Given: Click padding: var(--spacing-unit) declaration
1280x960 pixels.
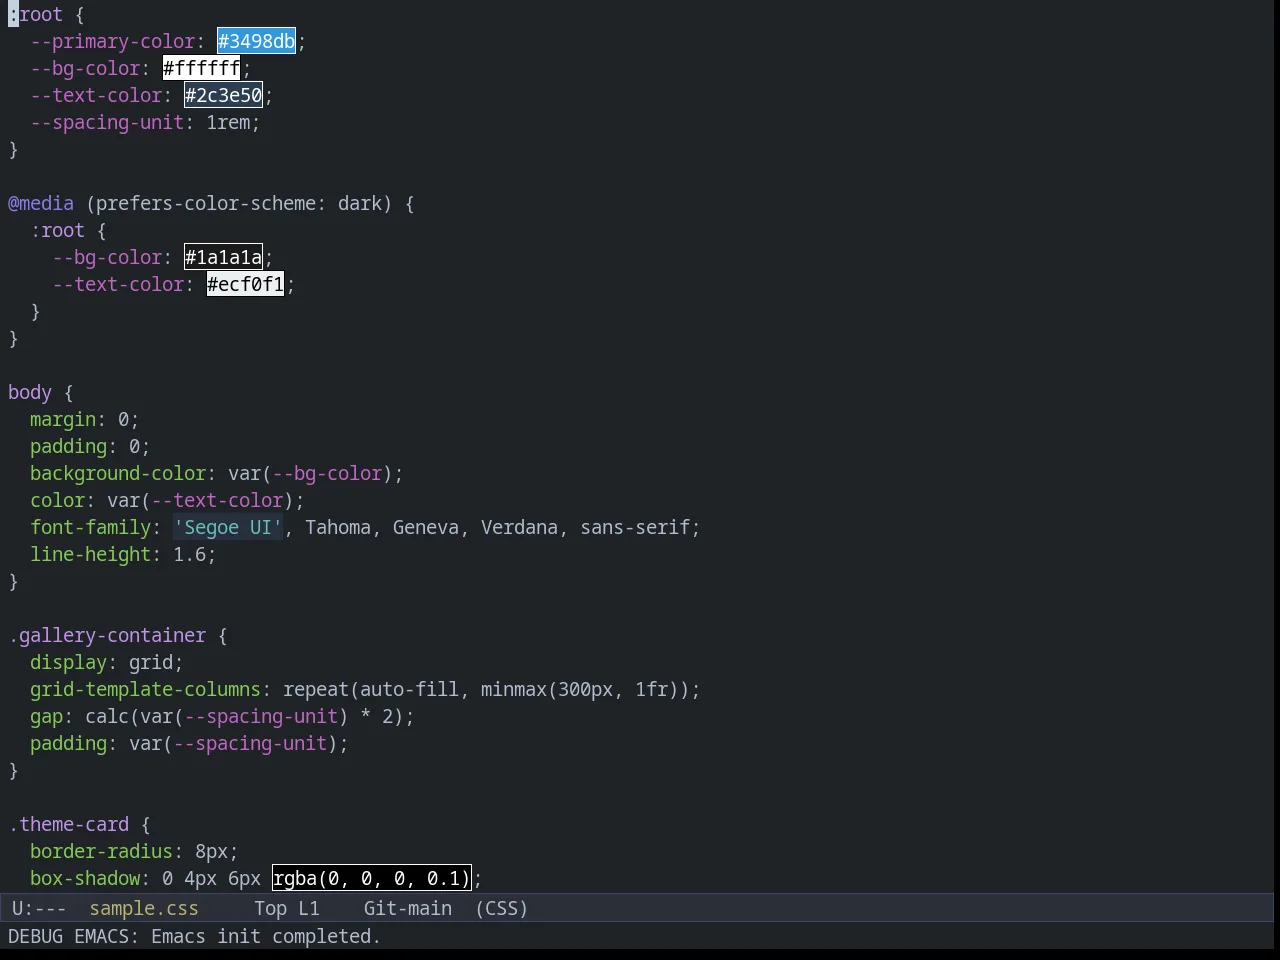Looking at the screenshot, I should [189, 743].
